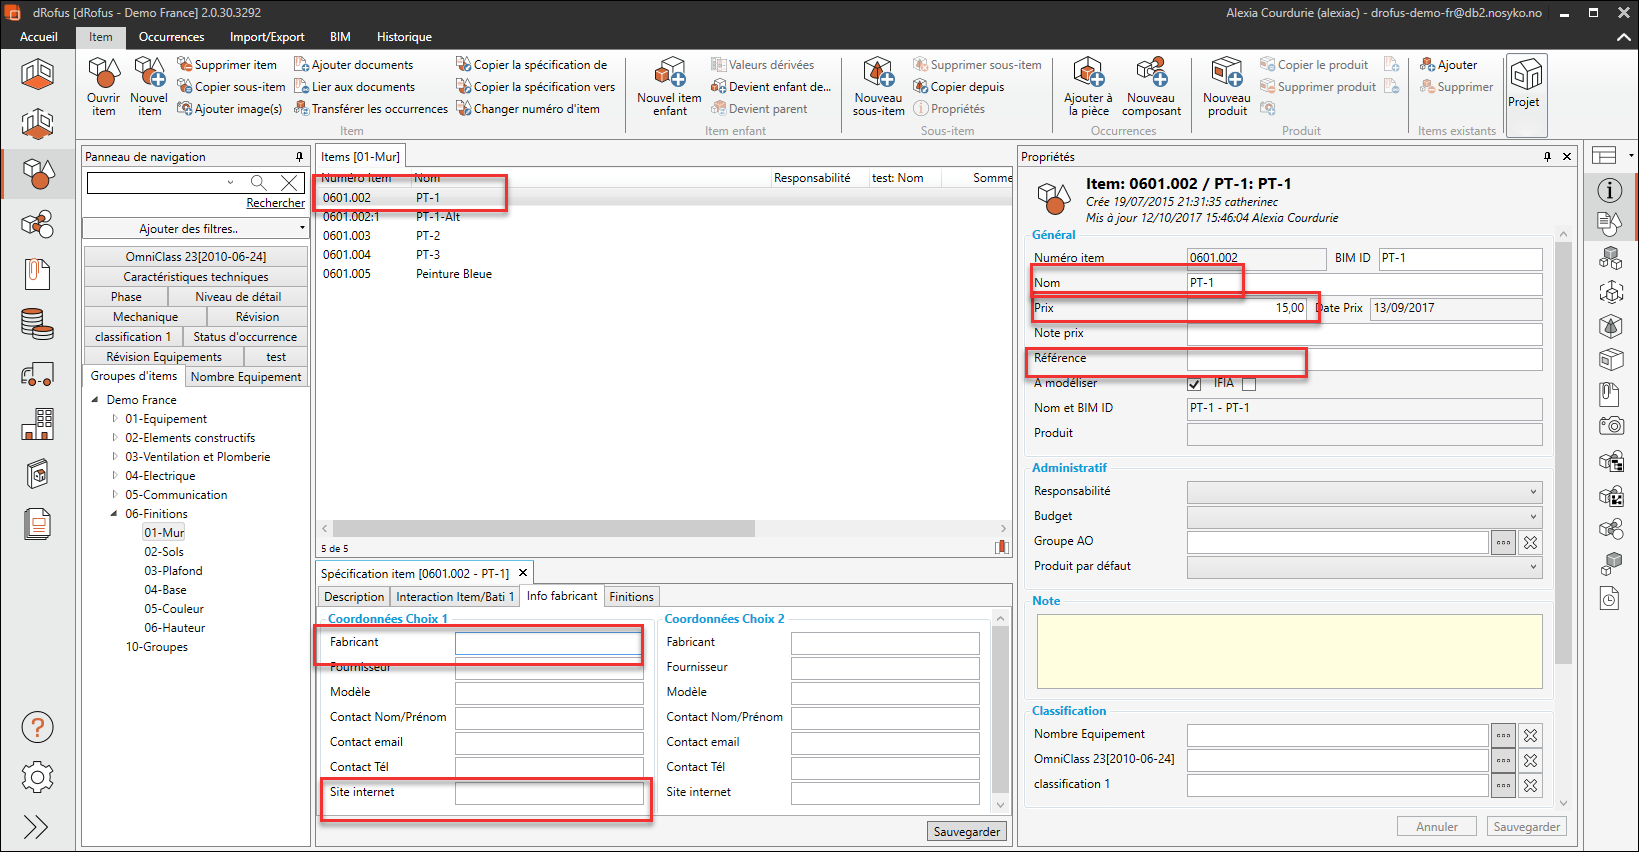The height and width of the screenshot is (852, 1639).
Task: Click the help question mark icon
Action: [x=37, y=728]
